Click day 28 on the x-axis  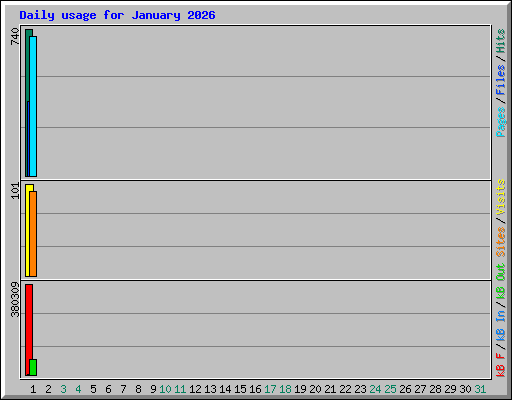click(x=435, y=389)
